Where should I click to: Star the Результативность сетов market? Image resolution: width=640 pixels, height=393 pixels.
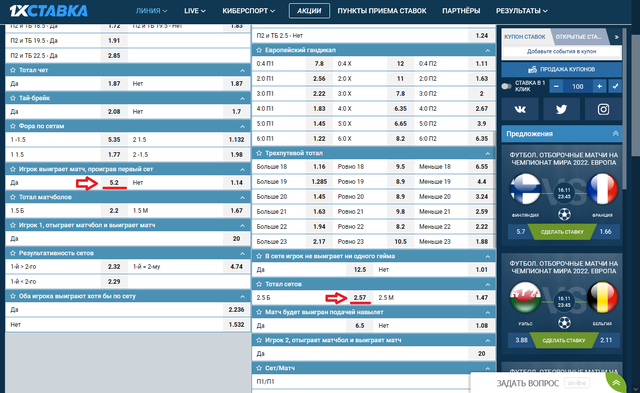pyautogui.click(x=13, y=253)
